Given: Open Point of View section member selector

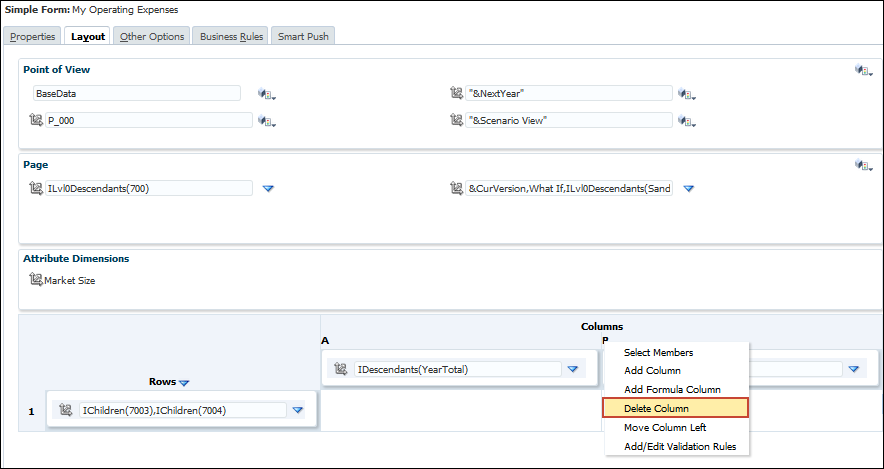Looking at the screenshot, I should click(864, 70).
